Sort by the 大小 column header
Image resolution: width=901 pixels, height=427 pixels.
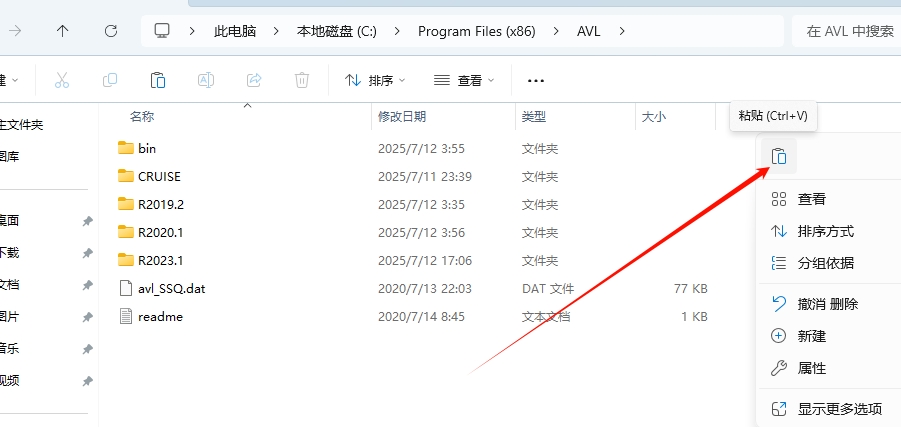coord(653,117)
